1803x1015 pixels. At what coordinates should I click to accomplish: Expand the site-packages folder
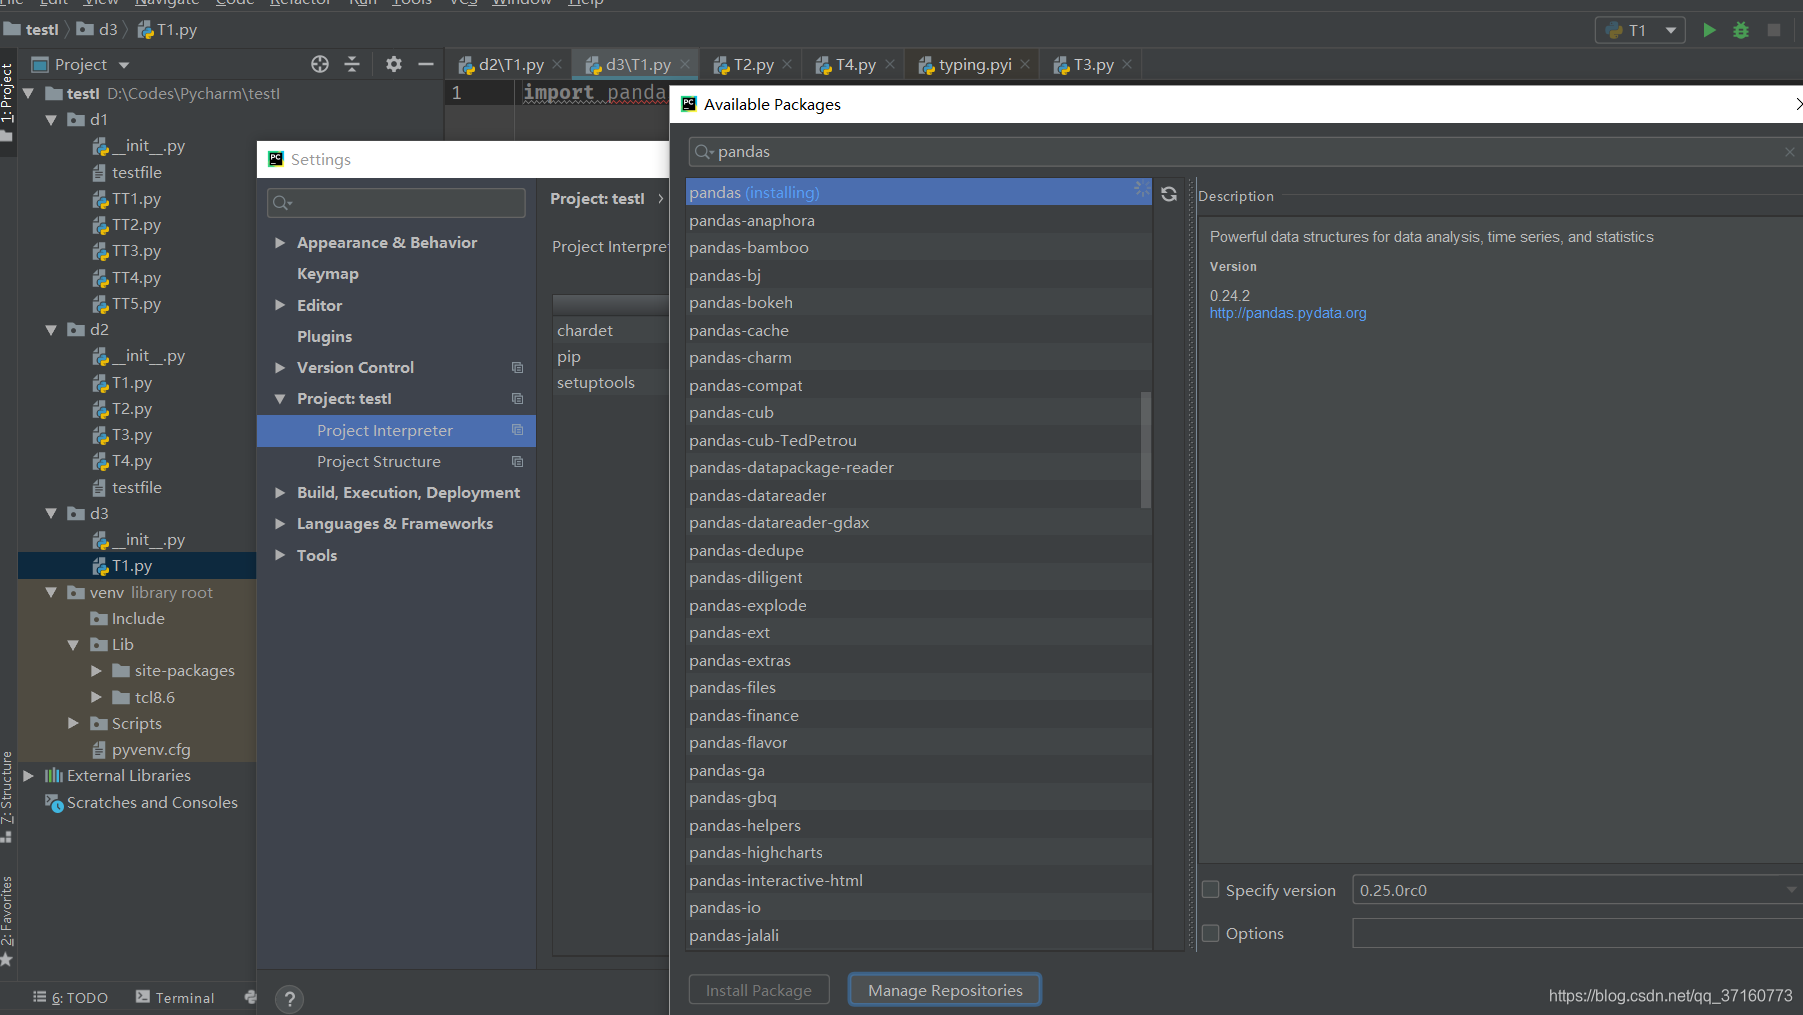pos(96,671)
